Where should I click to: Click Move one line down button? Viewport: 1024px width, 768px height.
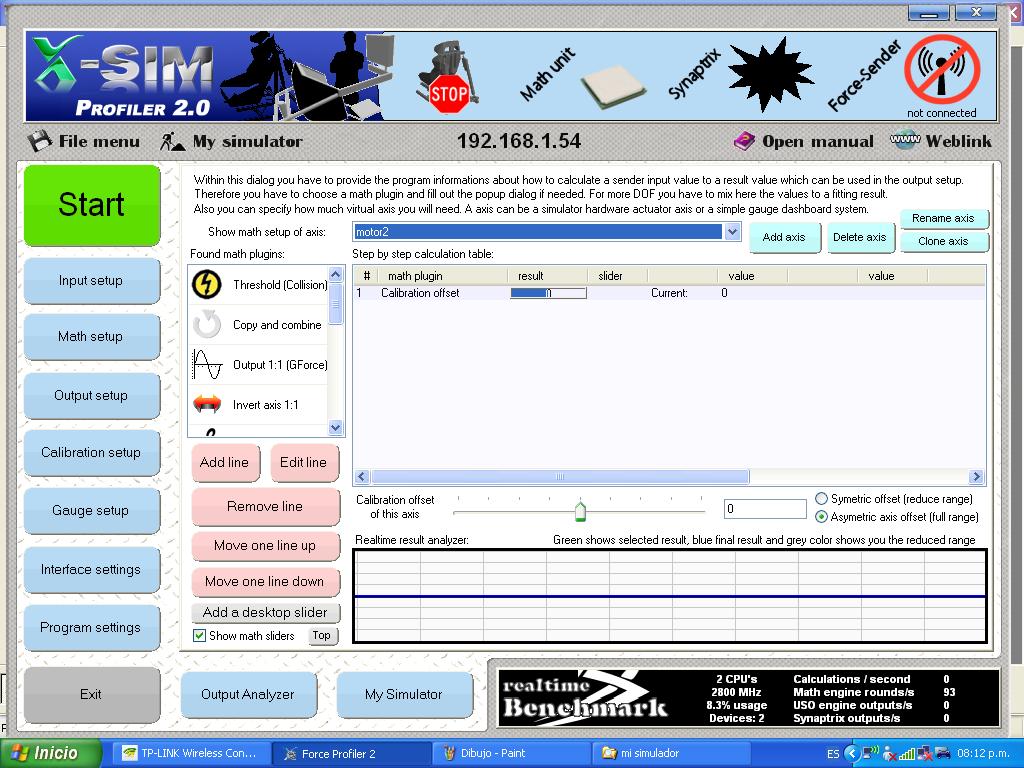(x=266, y=582)
